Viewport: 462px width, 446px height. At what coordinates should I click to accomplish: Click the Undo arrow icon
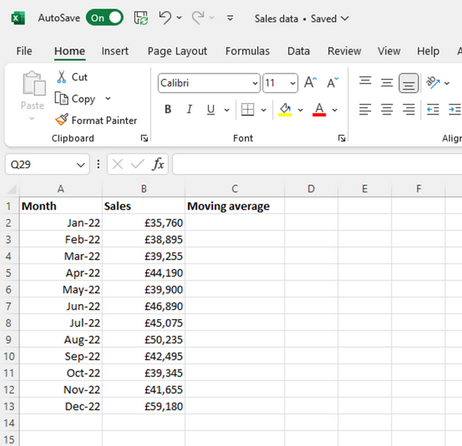coord(165,18)
